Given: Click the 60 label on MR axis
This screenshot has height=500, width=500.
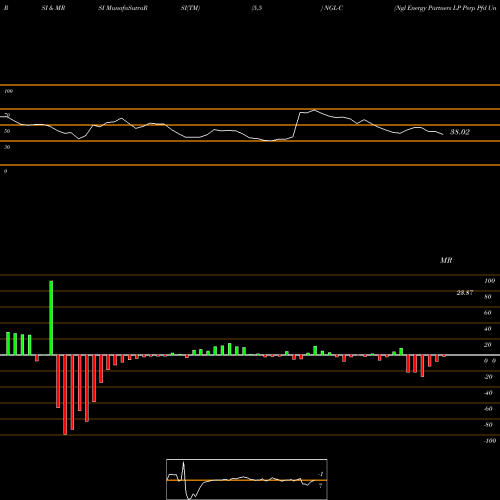Looking at the screenshot, I should 488,313.
